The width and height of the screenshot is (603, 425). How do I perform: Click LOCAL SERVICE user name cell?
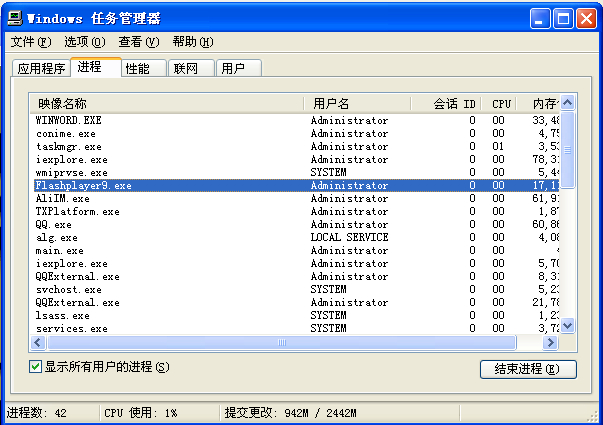click(349, 237)
